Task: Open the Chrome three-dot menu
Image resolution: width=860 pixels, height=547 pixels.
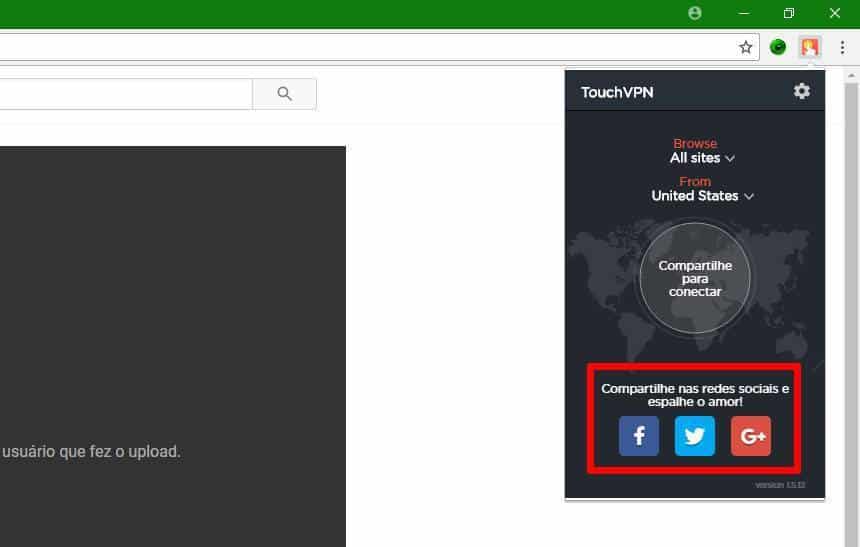Action: click(842, 47)
